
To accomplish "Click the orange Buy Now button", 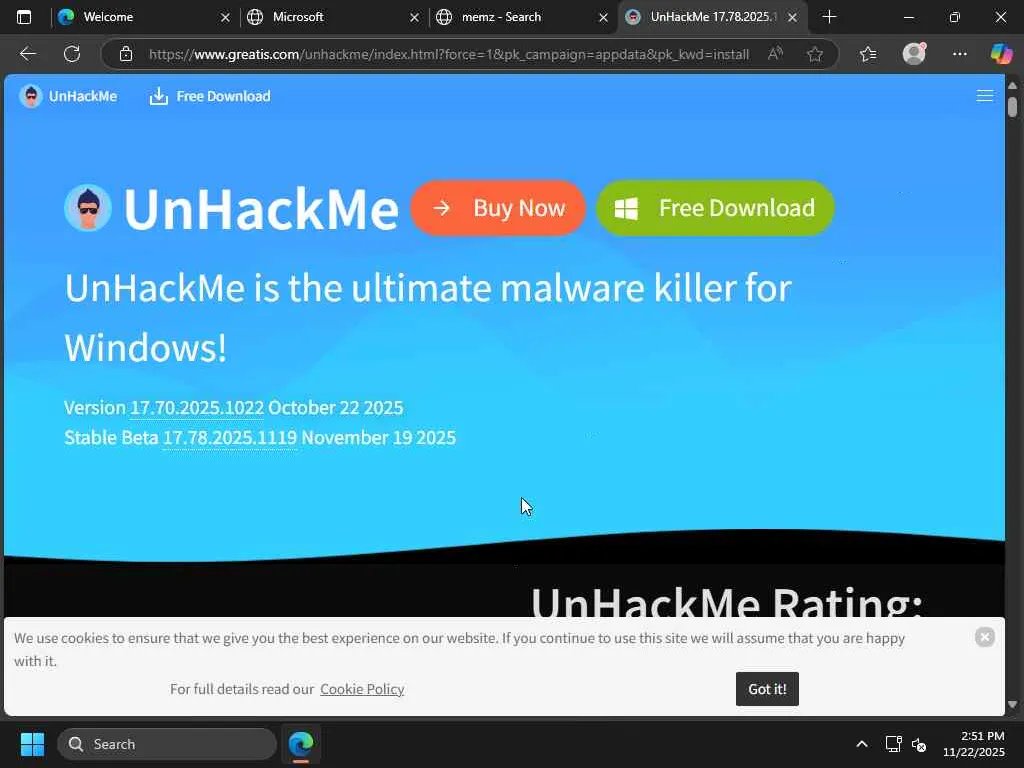I will pos(498,208).
